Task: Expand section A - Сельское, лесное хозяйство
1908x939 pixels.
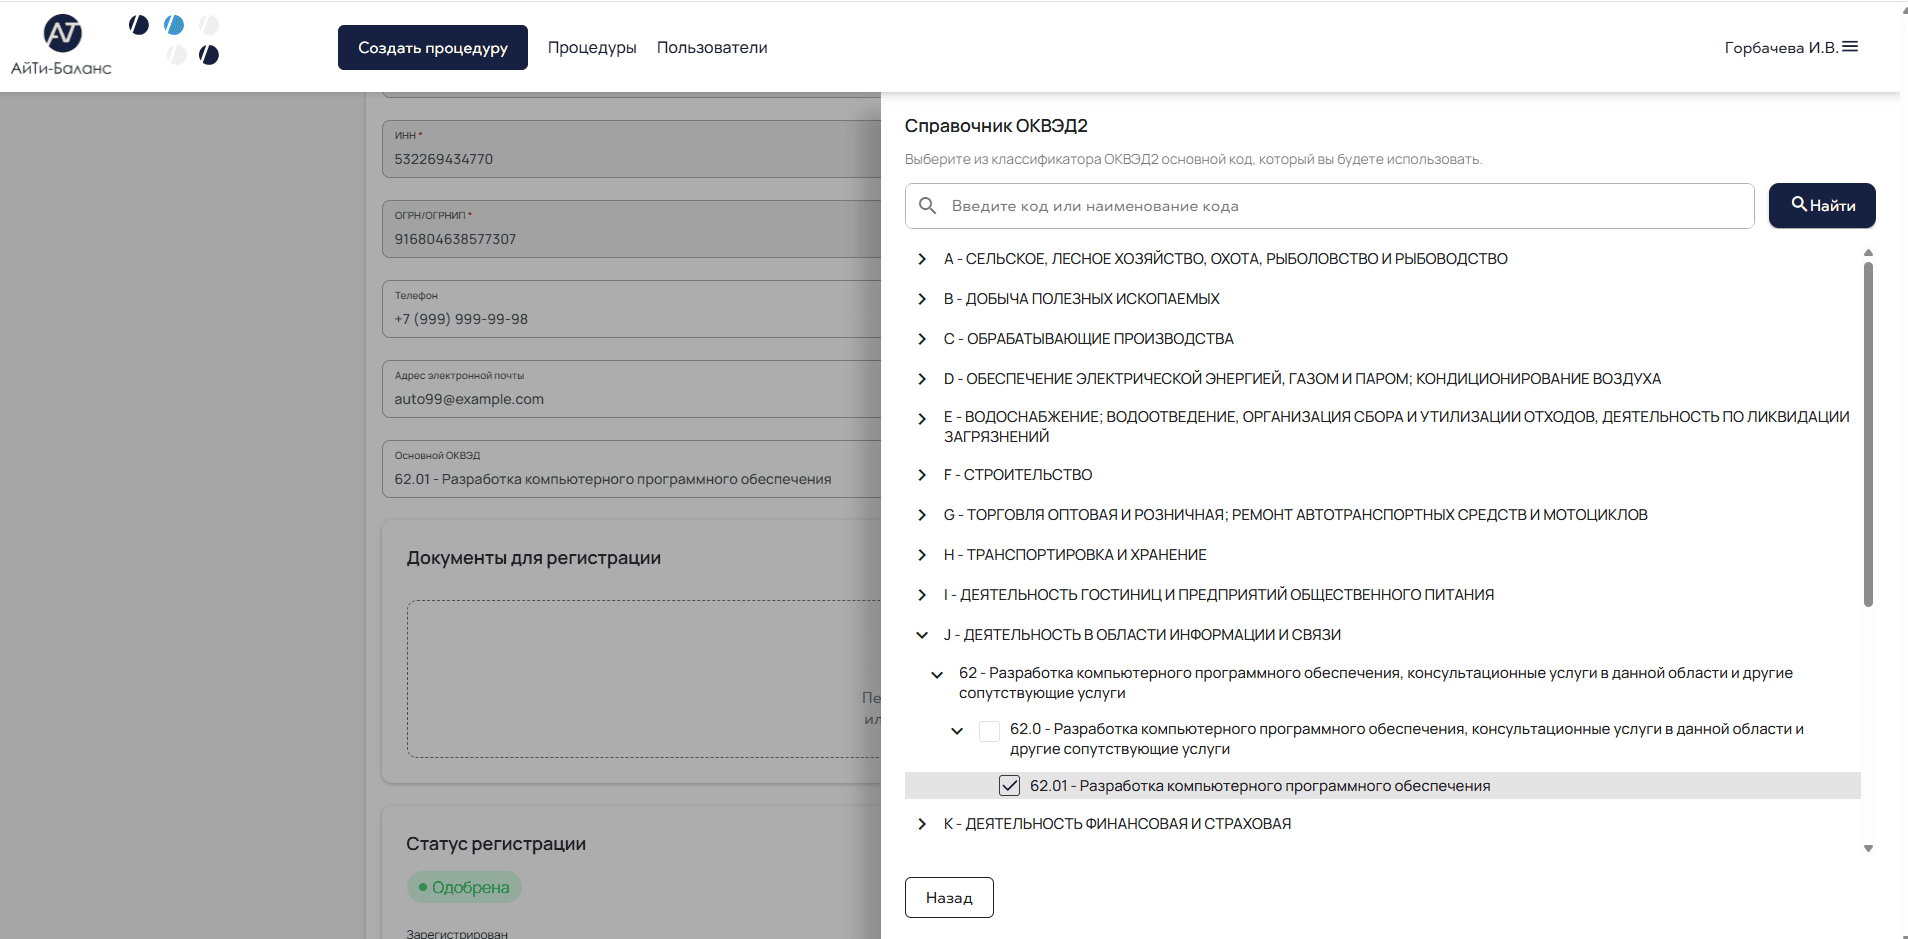Action: pyautogui.click(x=922, y=259)
